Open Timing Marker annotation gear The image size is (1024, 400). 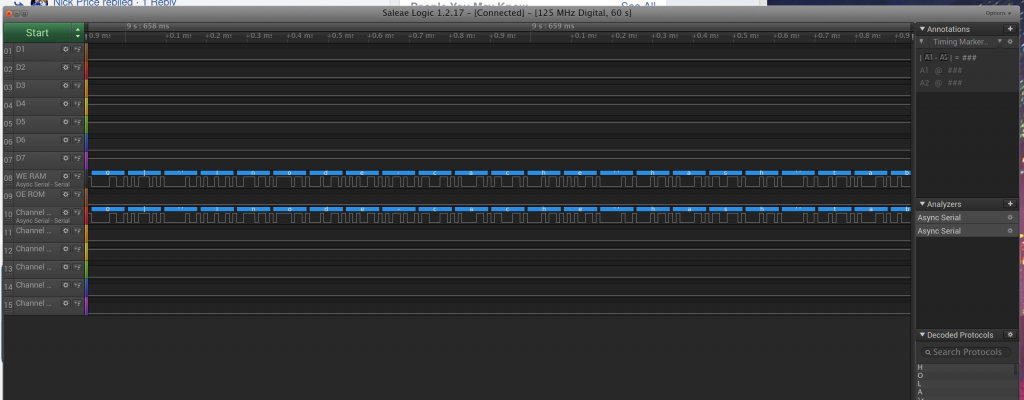[1010, 42]
